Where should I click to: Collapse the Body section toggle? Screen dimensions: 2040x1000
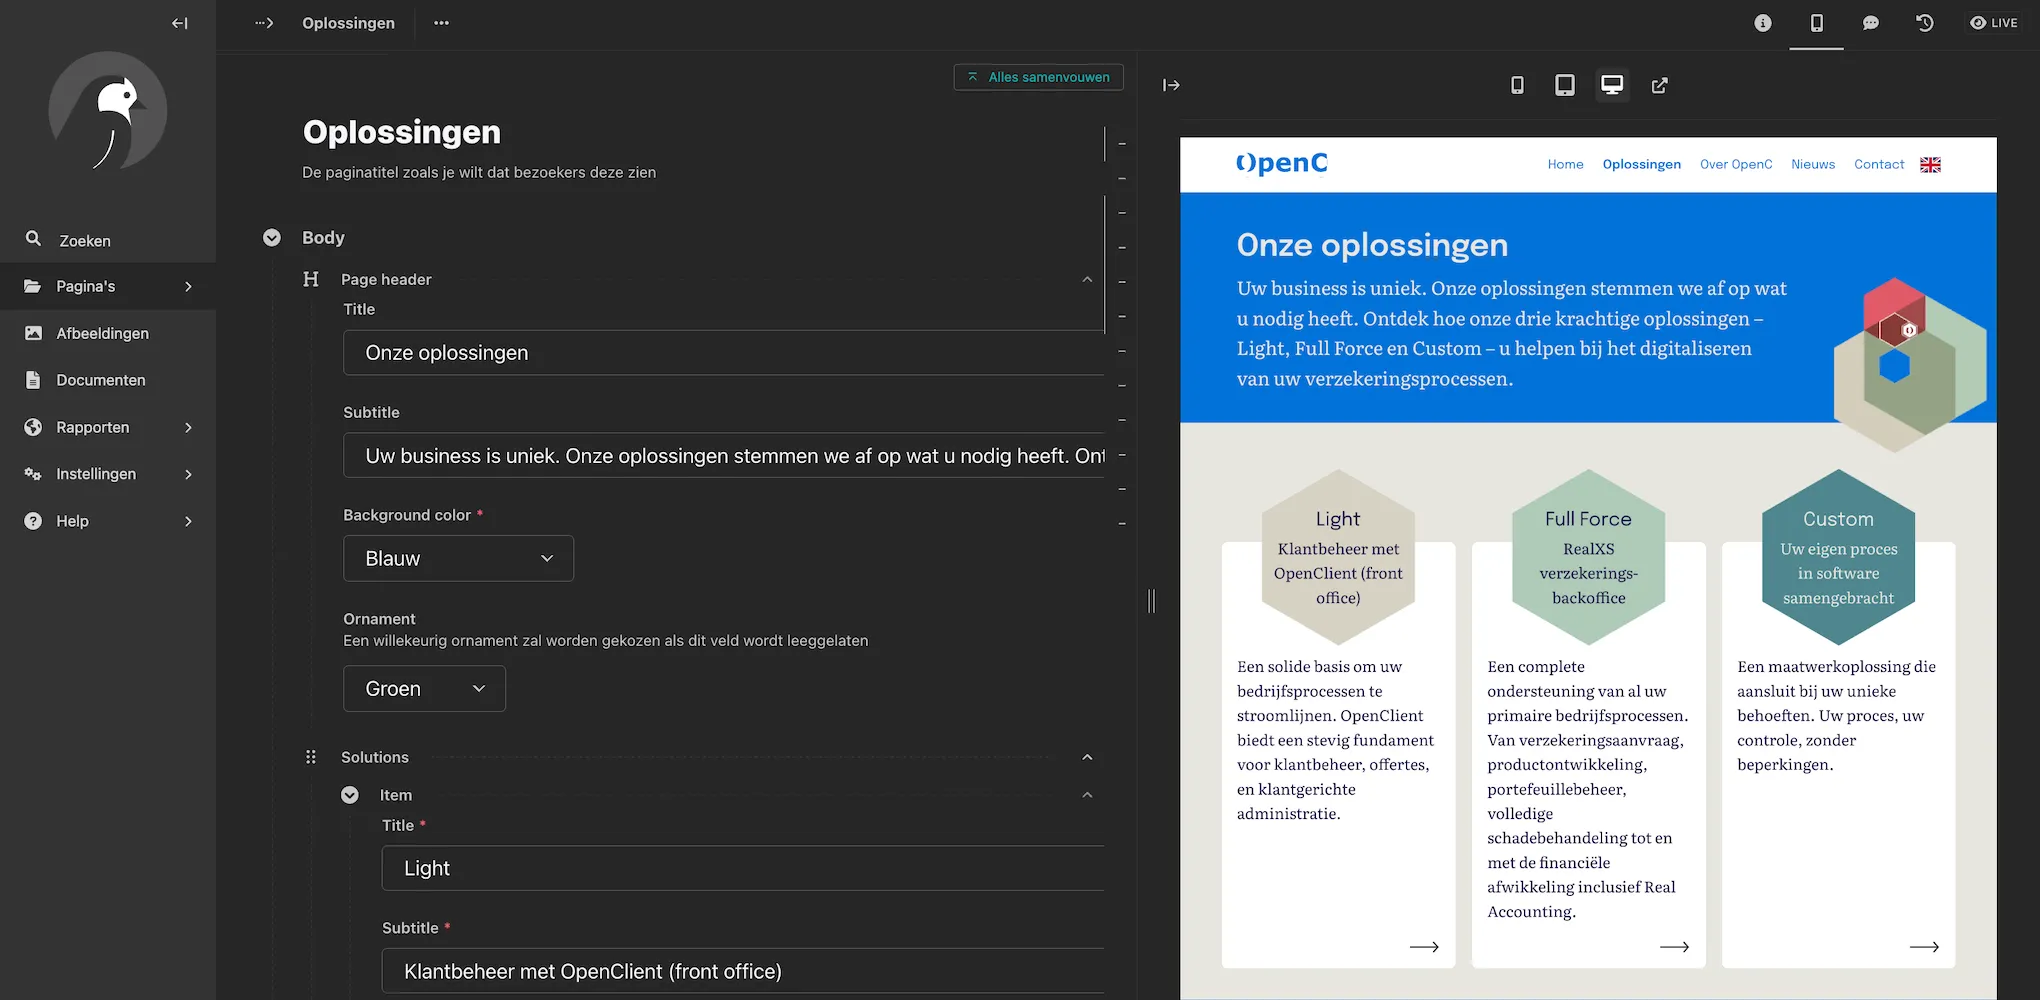[x=272, y=237]
